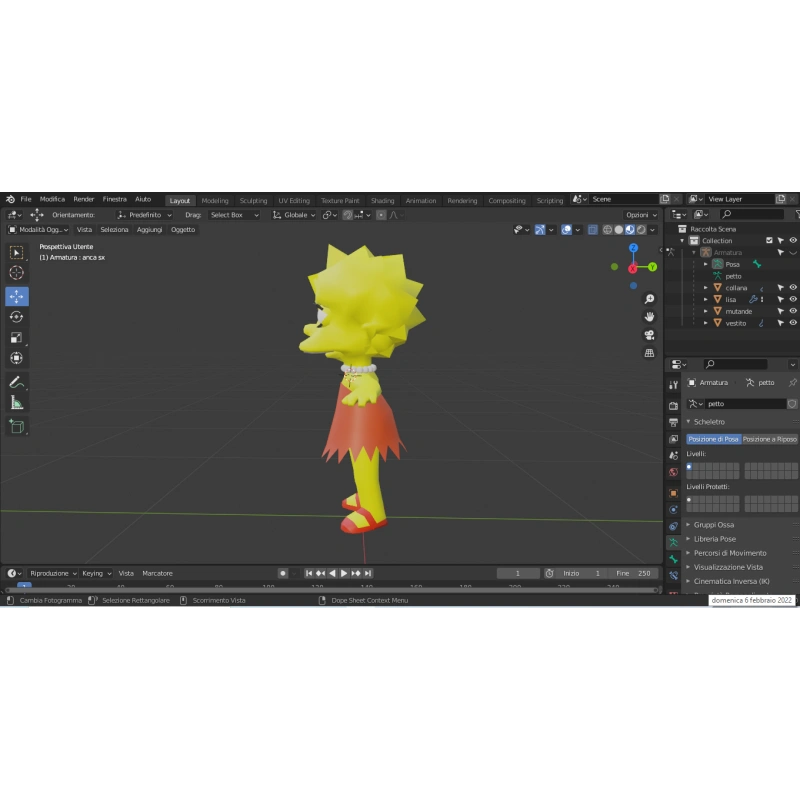
Task: Switch orthographic/perspective via grid icon
Action: [649, 353]
